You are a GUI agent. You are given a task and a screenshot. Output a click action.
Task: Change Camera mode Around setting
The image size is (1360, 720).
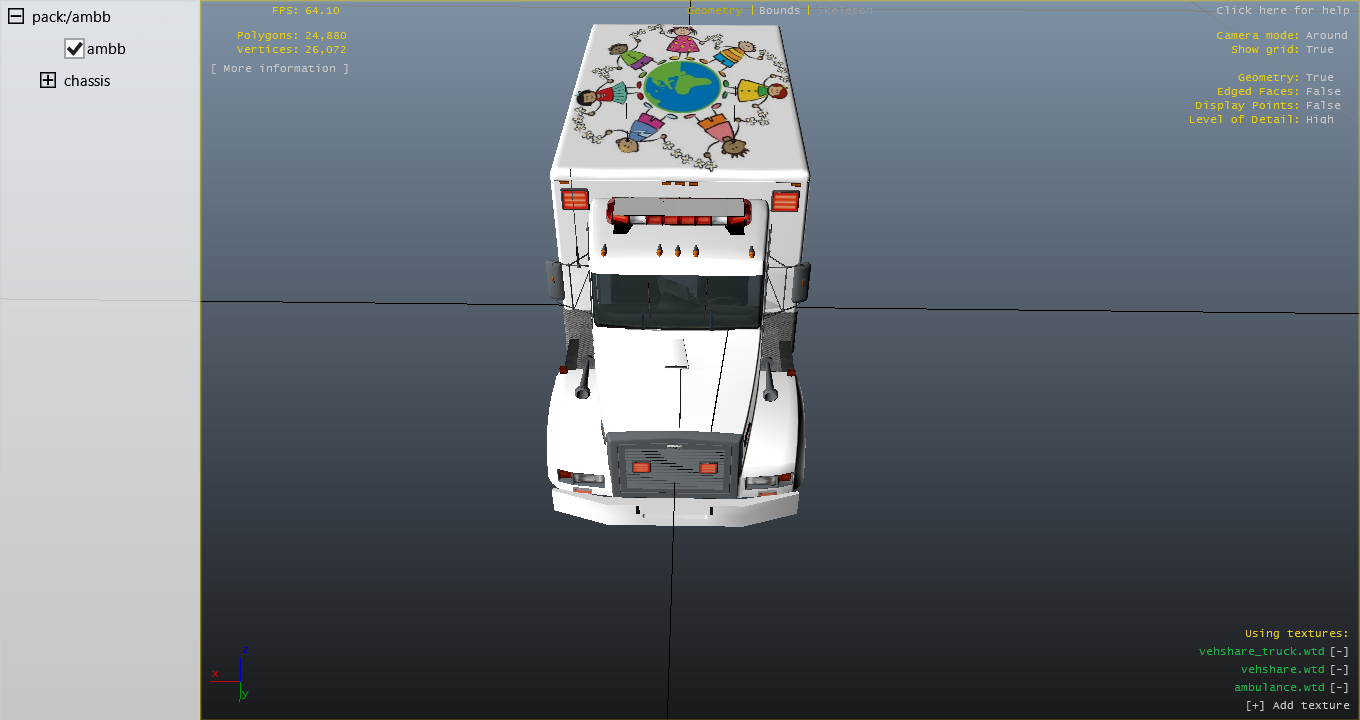1326,35
